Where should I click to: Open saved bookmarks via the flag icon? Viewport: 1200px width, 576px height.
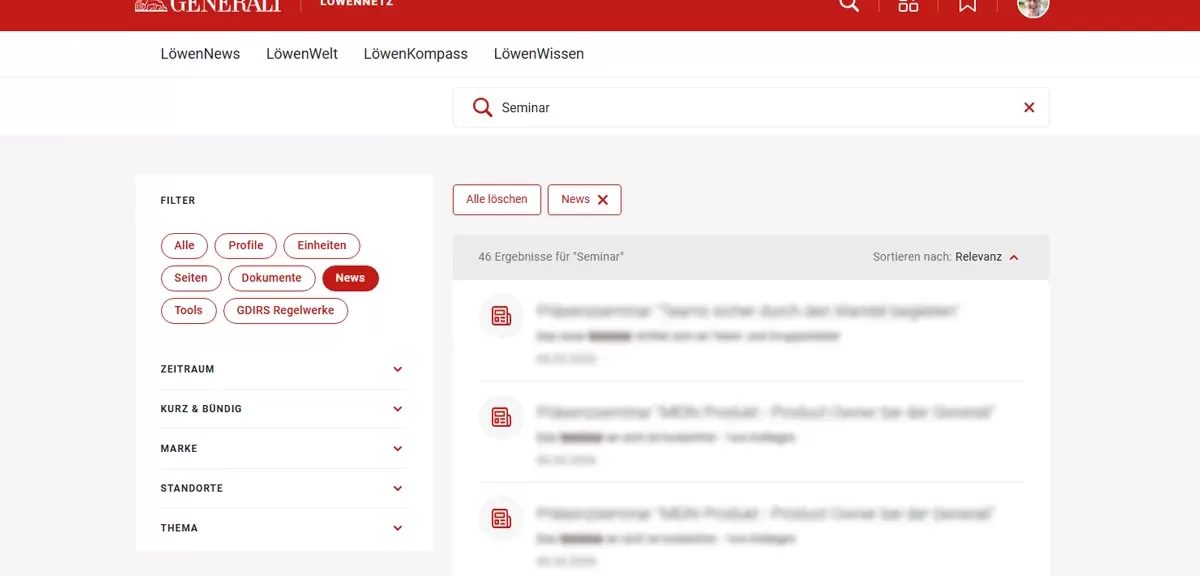[966, 5]
